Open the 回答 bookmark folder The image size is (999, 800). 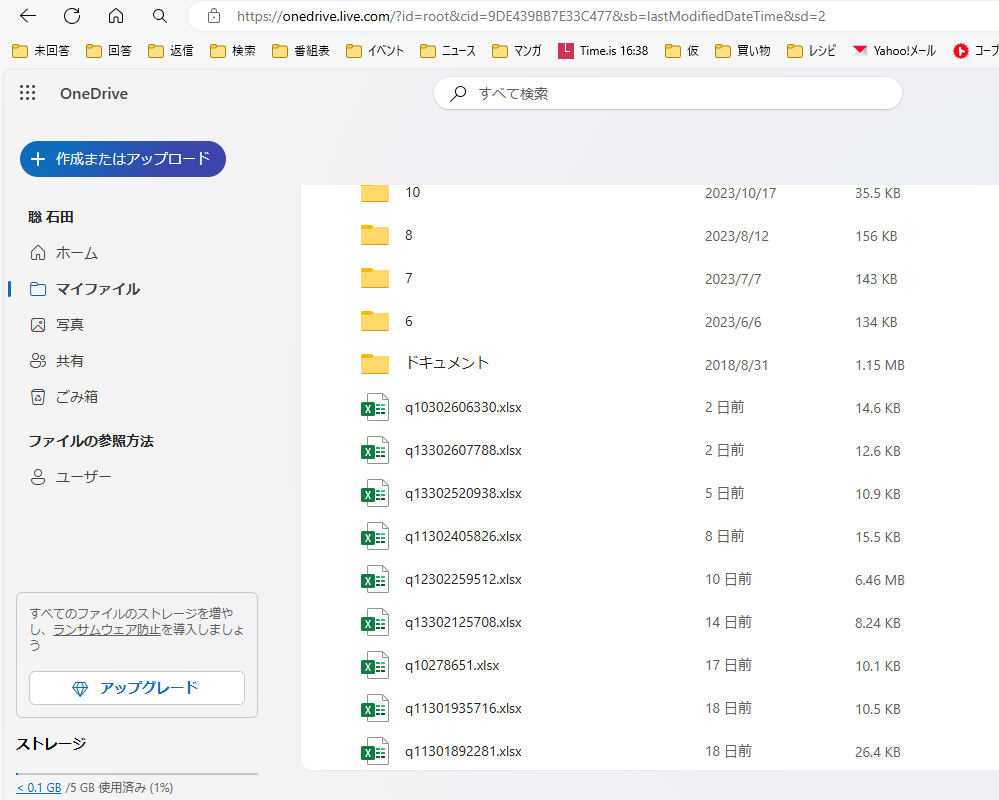click(x=109, y=51)
